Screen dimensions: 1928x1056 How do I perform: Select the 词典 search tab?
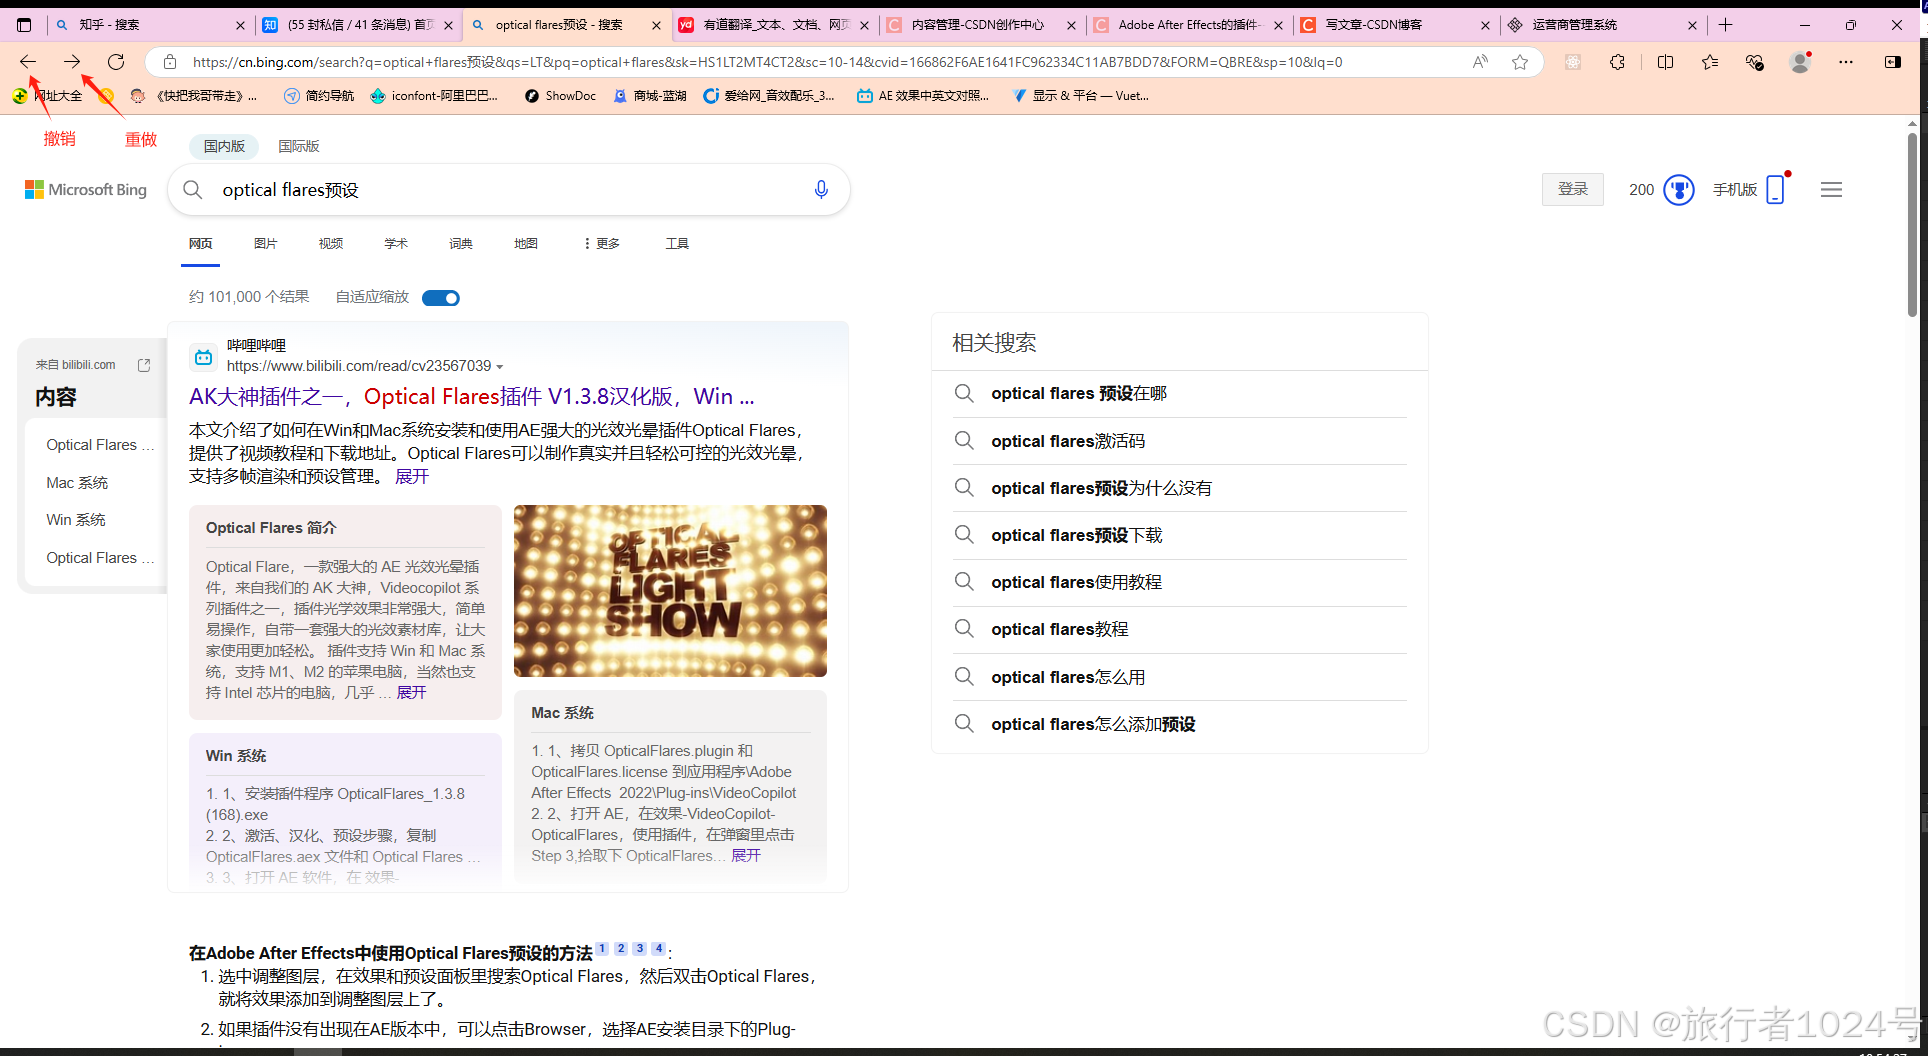[461, 244]
